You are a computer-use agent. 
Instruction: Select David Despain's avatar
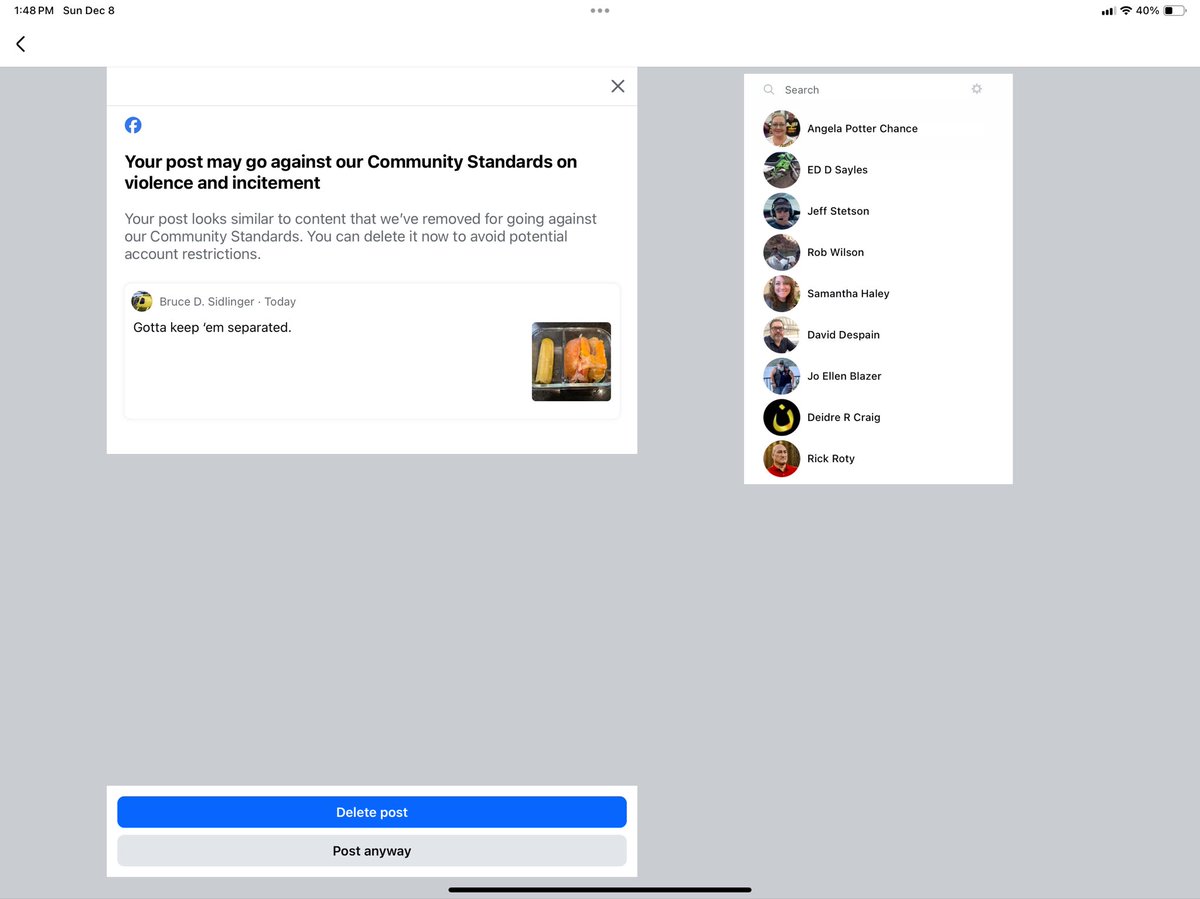(x=781, y=335)
